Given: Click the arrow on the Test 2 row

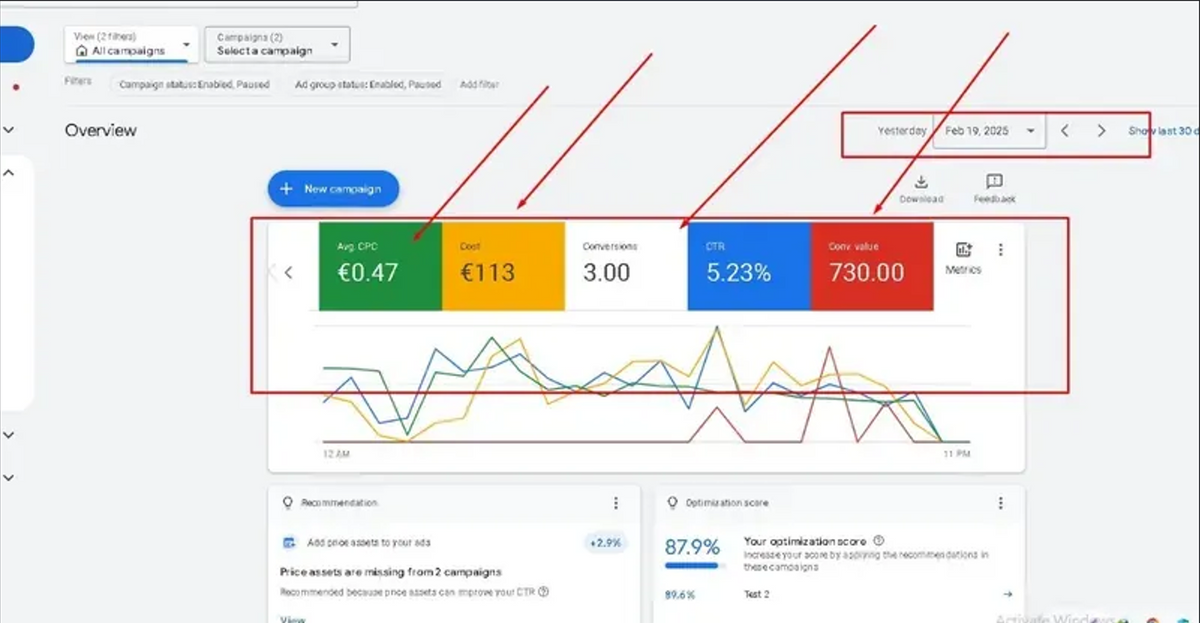Looking at the screenshot, I should pos(1007,594).
